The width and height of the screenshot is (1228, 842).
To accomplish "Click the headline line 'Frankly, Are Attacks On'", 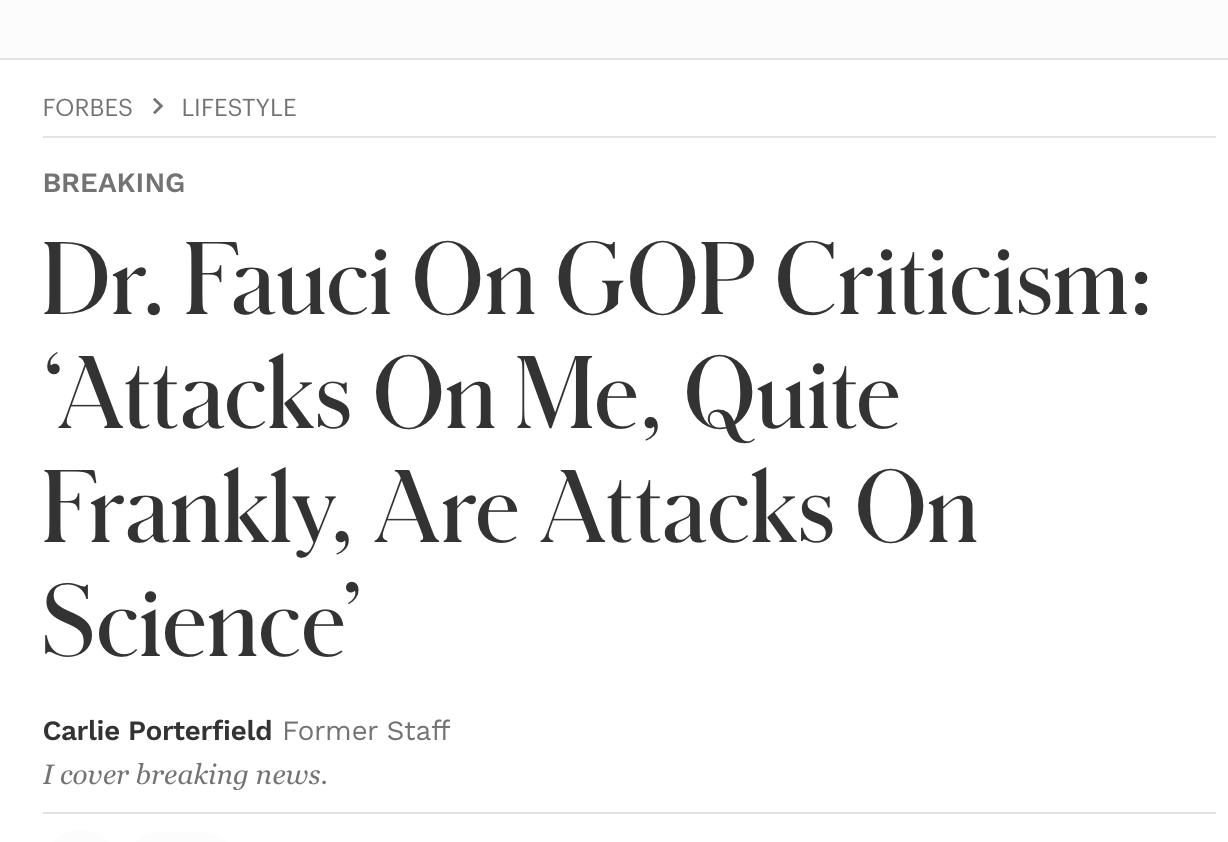I will point(510,510).
